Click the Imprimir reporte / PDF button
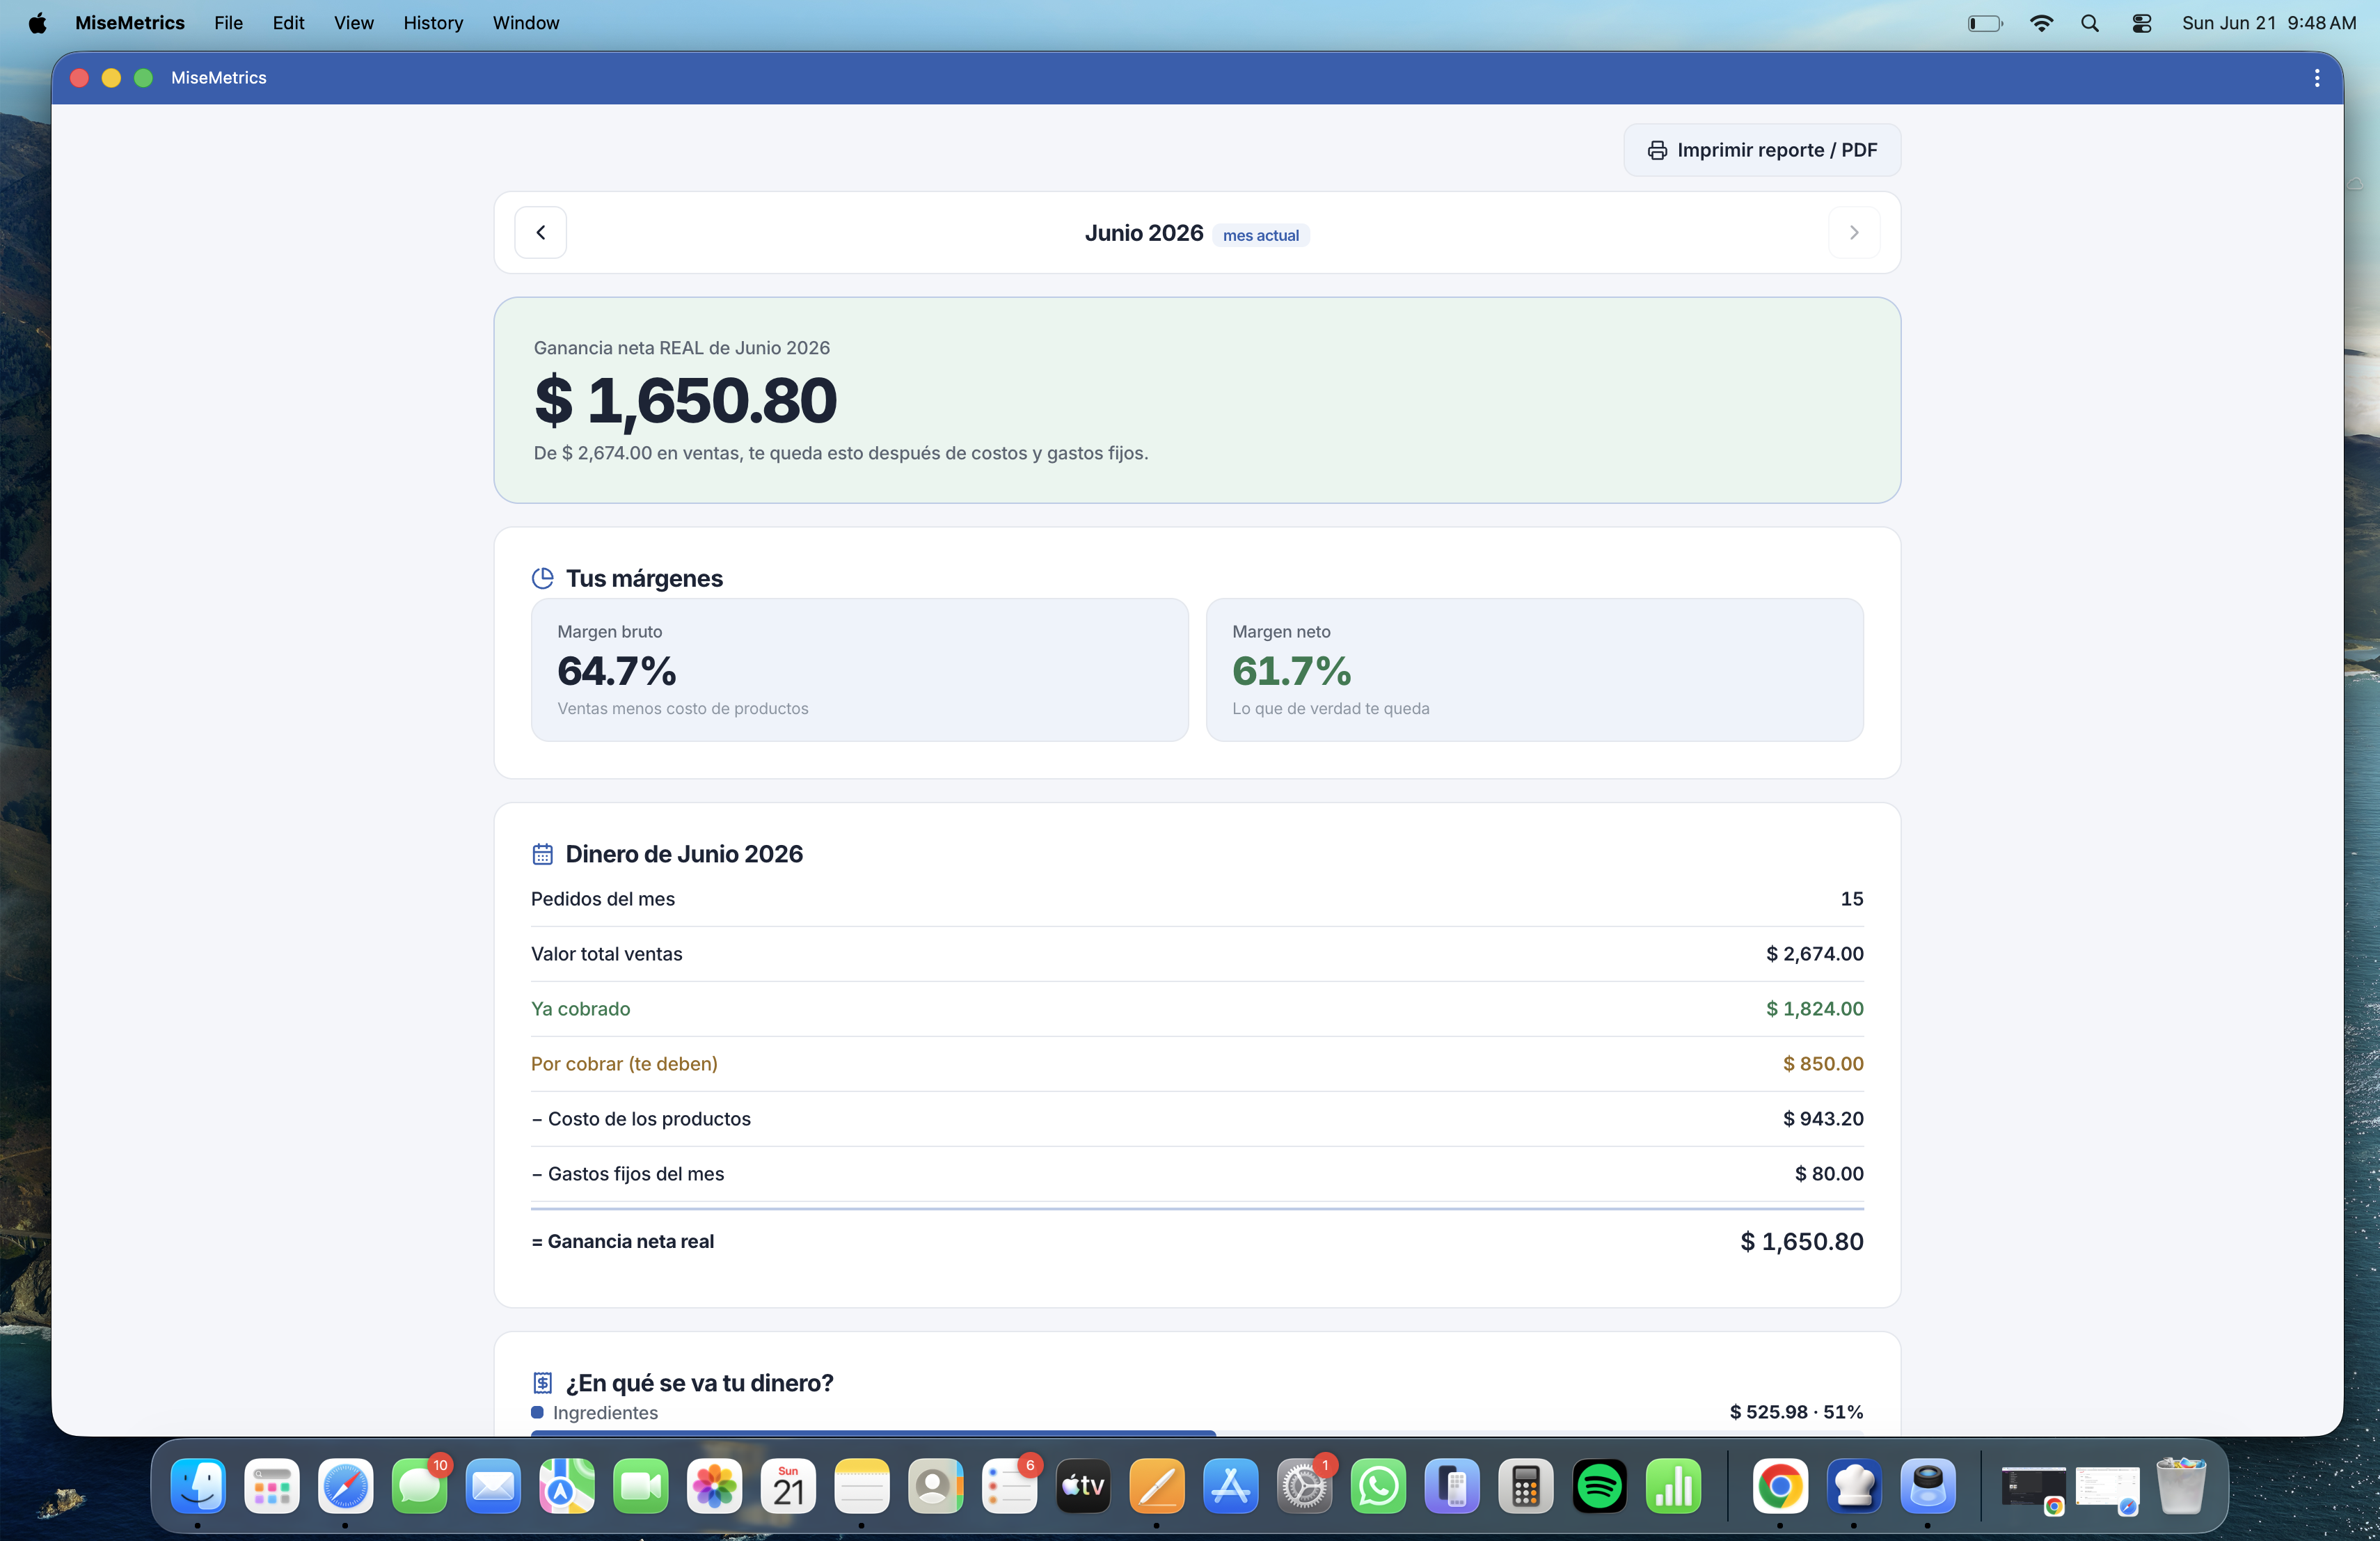The height and width of the screenshot is (1541, 2380). click(x=1761, y=150)
